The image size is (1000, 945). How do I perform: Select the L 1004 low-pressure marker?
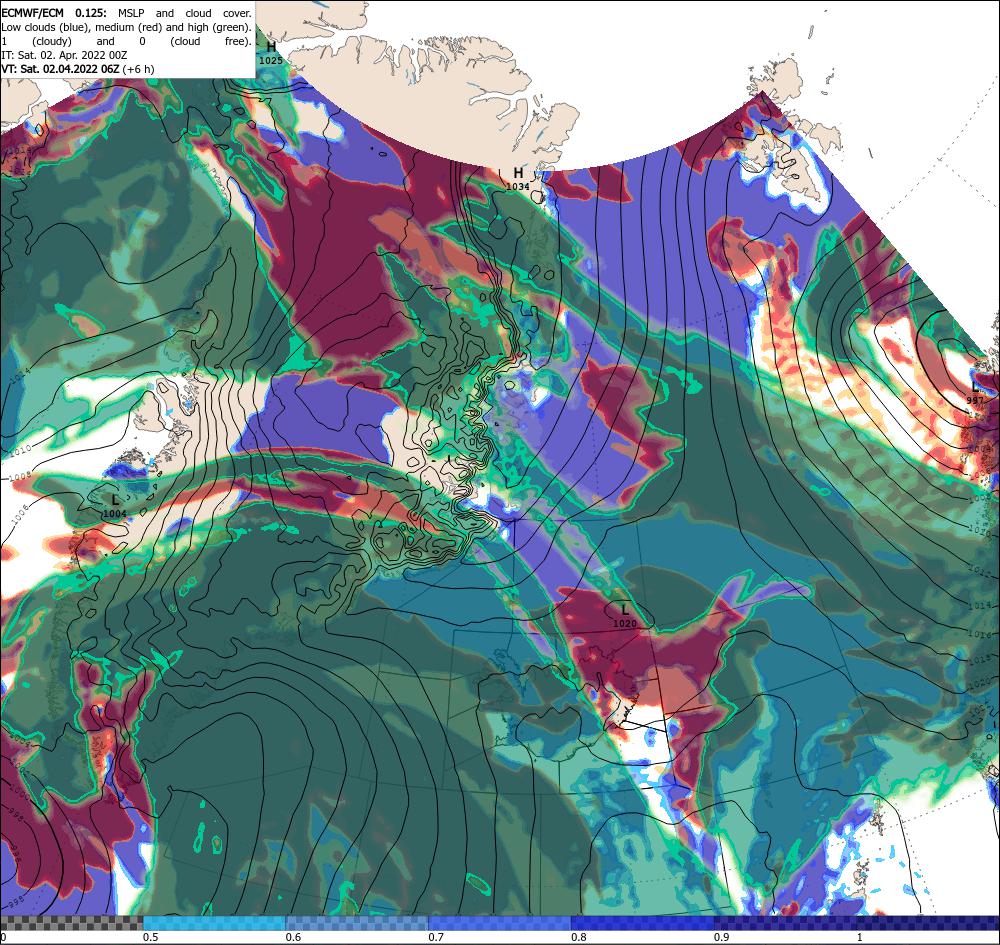click(x=115, y=506)
